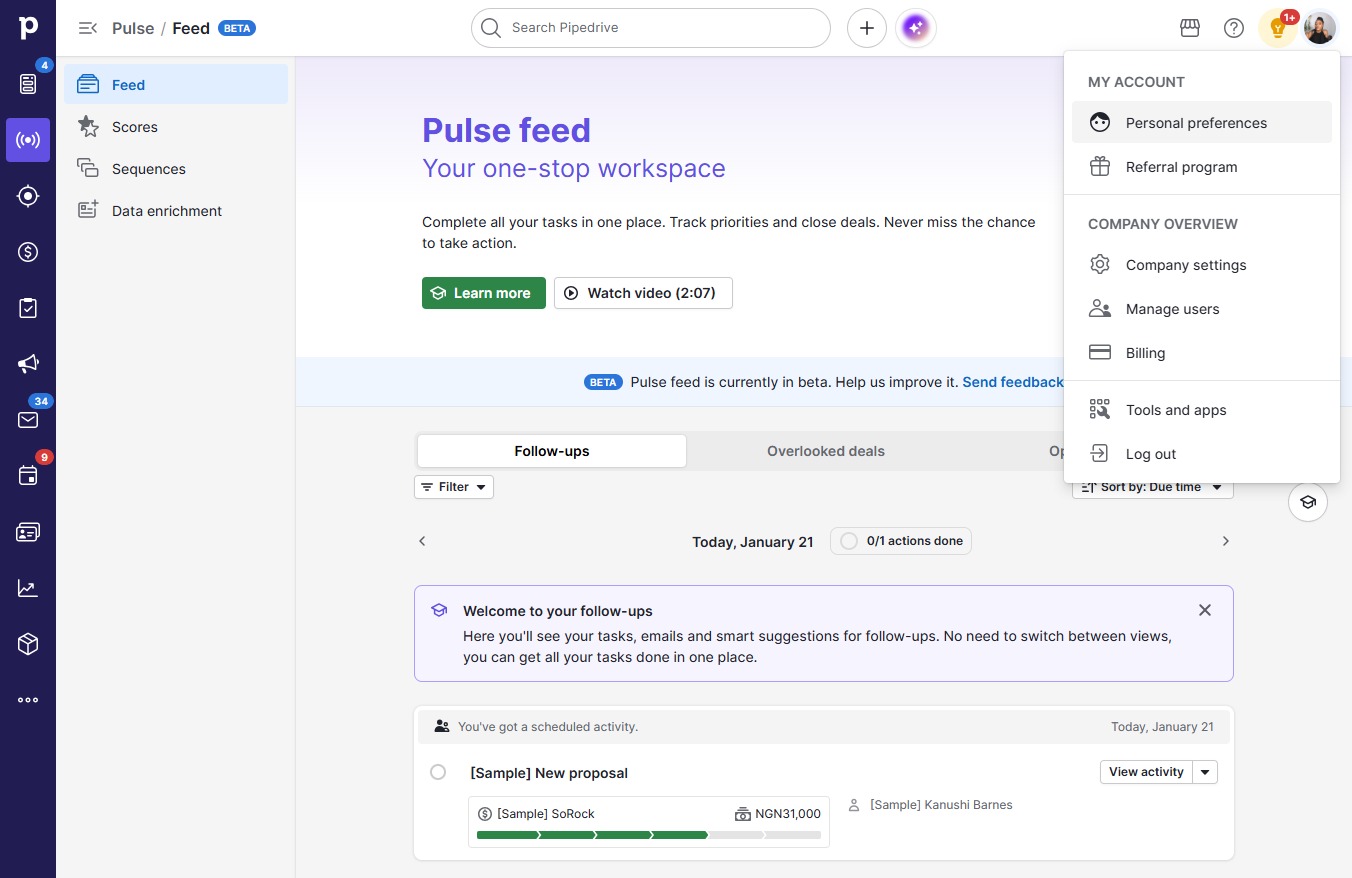1352x878 pixels.
Task: Click the green Learn more button
Action: click(x=484, y=293)
